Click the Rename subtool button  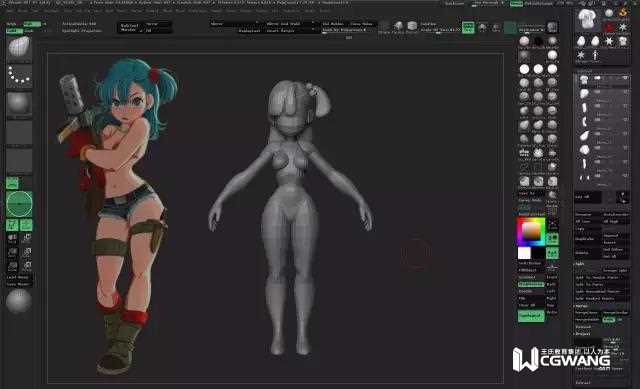pos(588,214)
